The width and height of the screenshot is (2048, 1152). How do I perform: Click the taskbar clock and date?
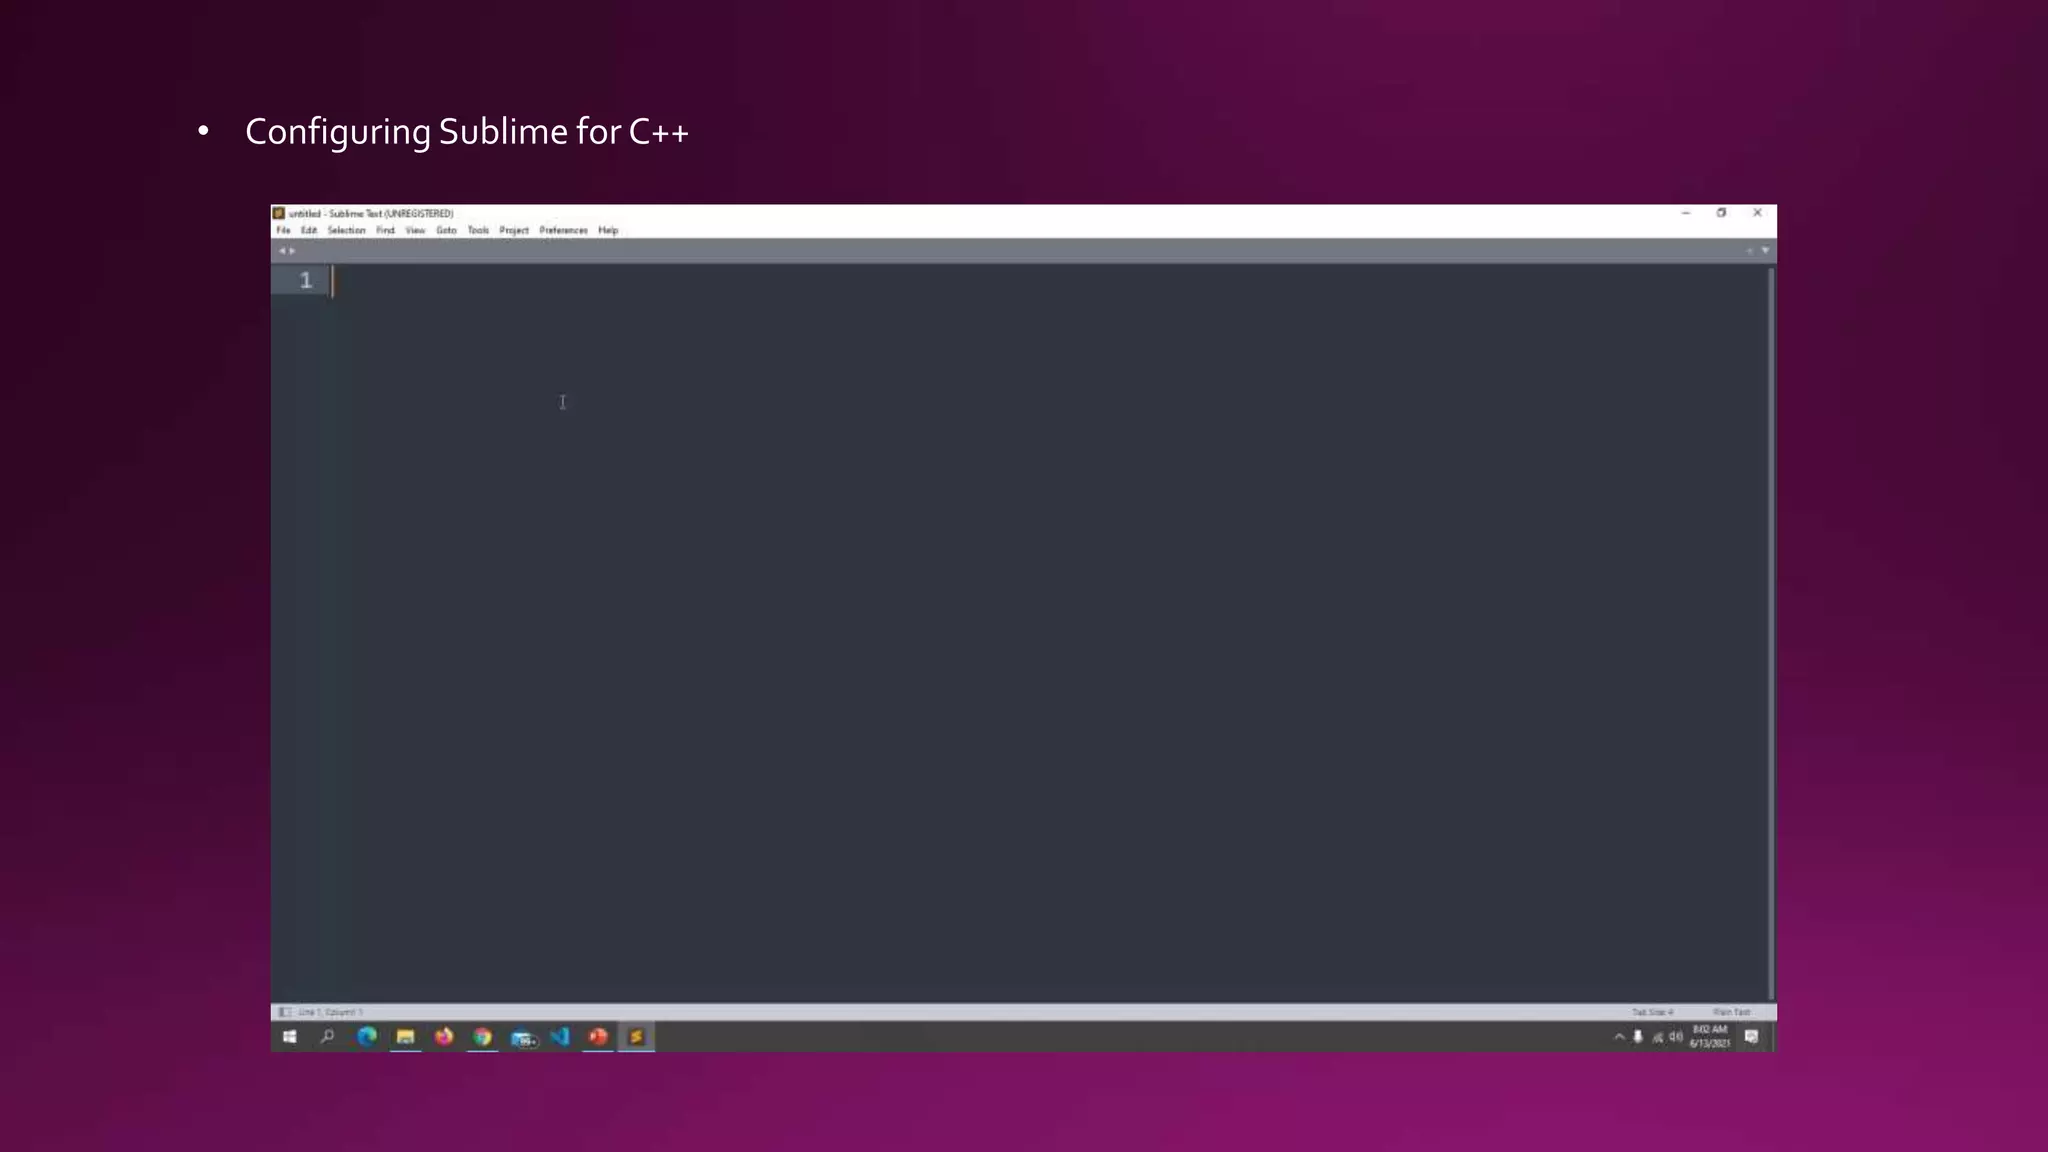[1710, 1037]
